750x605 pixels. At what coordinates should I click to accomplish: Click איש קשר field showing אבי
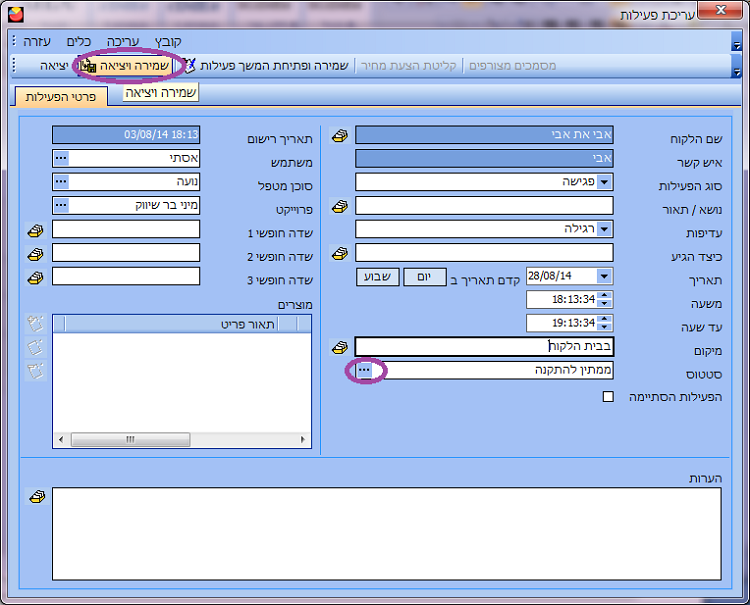(x=484, y=158)
